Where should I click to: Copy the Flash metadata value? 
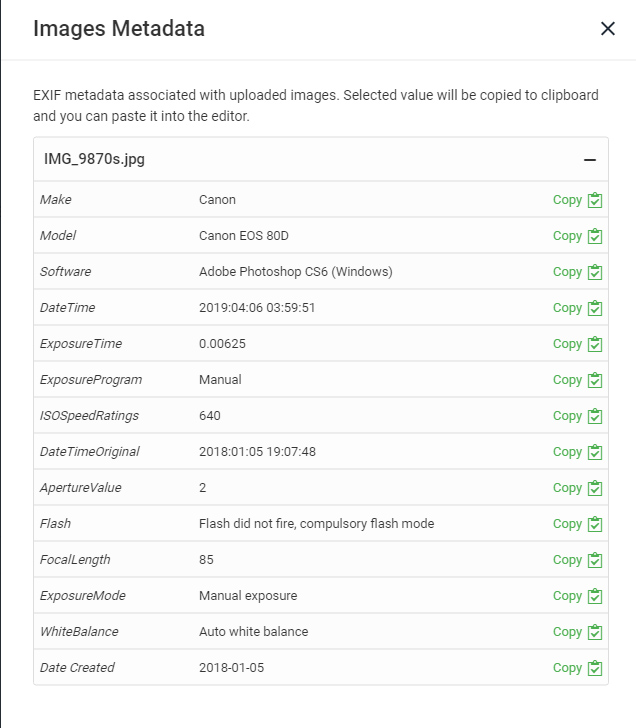pyautogui.click(x=568, y=524)
